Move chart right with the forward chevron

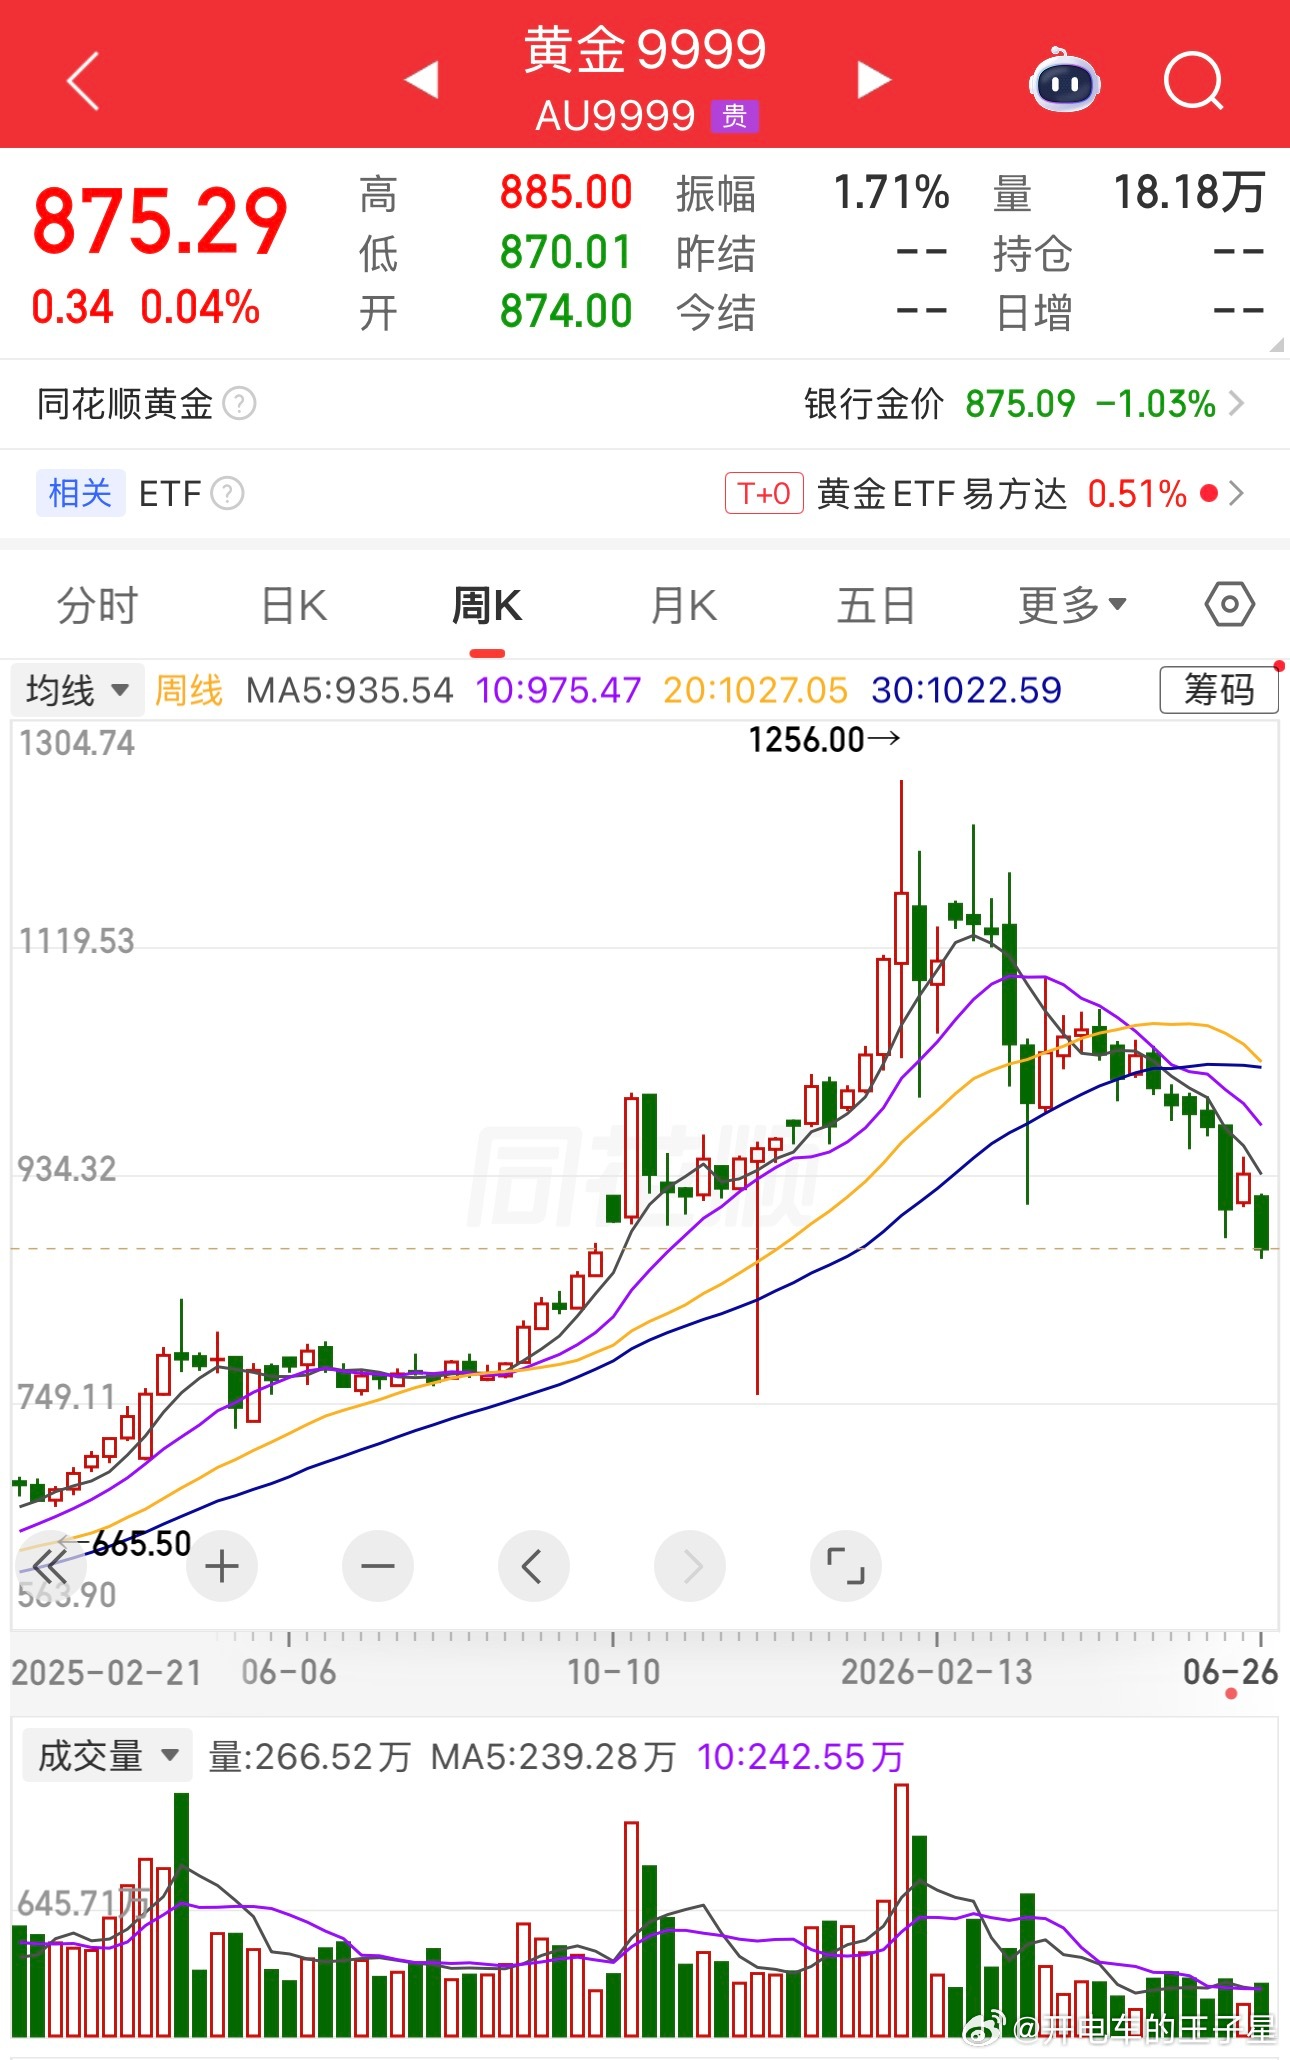pyautogui.click(x=690, y=1566)
